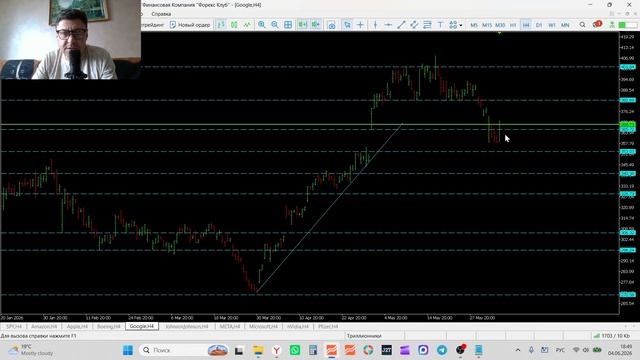Viewport: 640px width, 360px height.
Task: Set timeframe to M5
Action: pos(474,25)
